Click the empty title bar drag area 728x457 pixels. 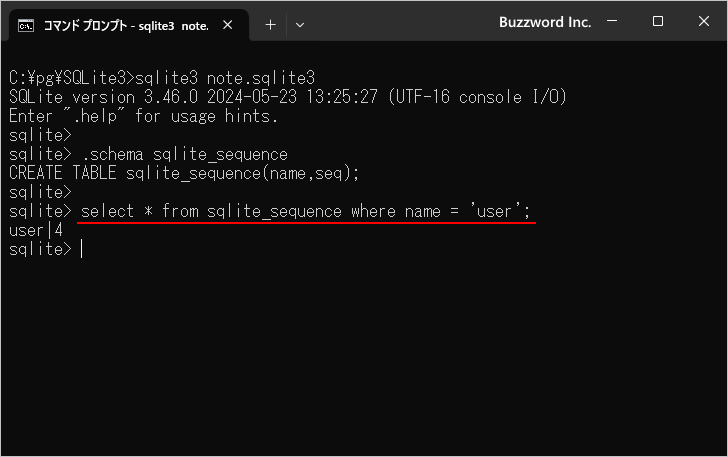pos(400,22)
